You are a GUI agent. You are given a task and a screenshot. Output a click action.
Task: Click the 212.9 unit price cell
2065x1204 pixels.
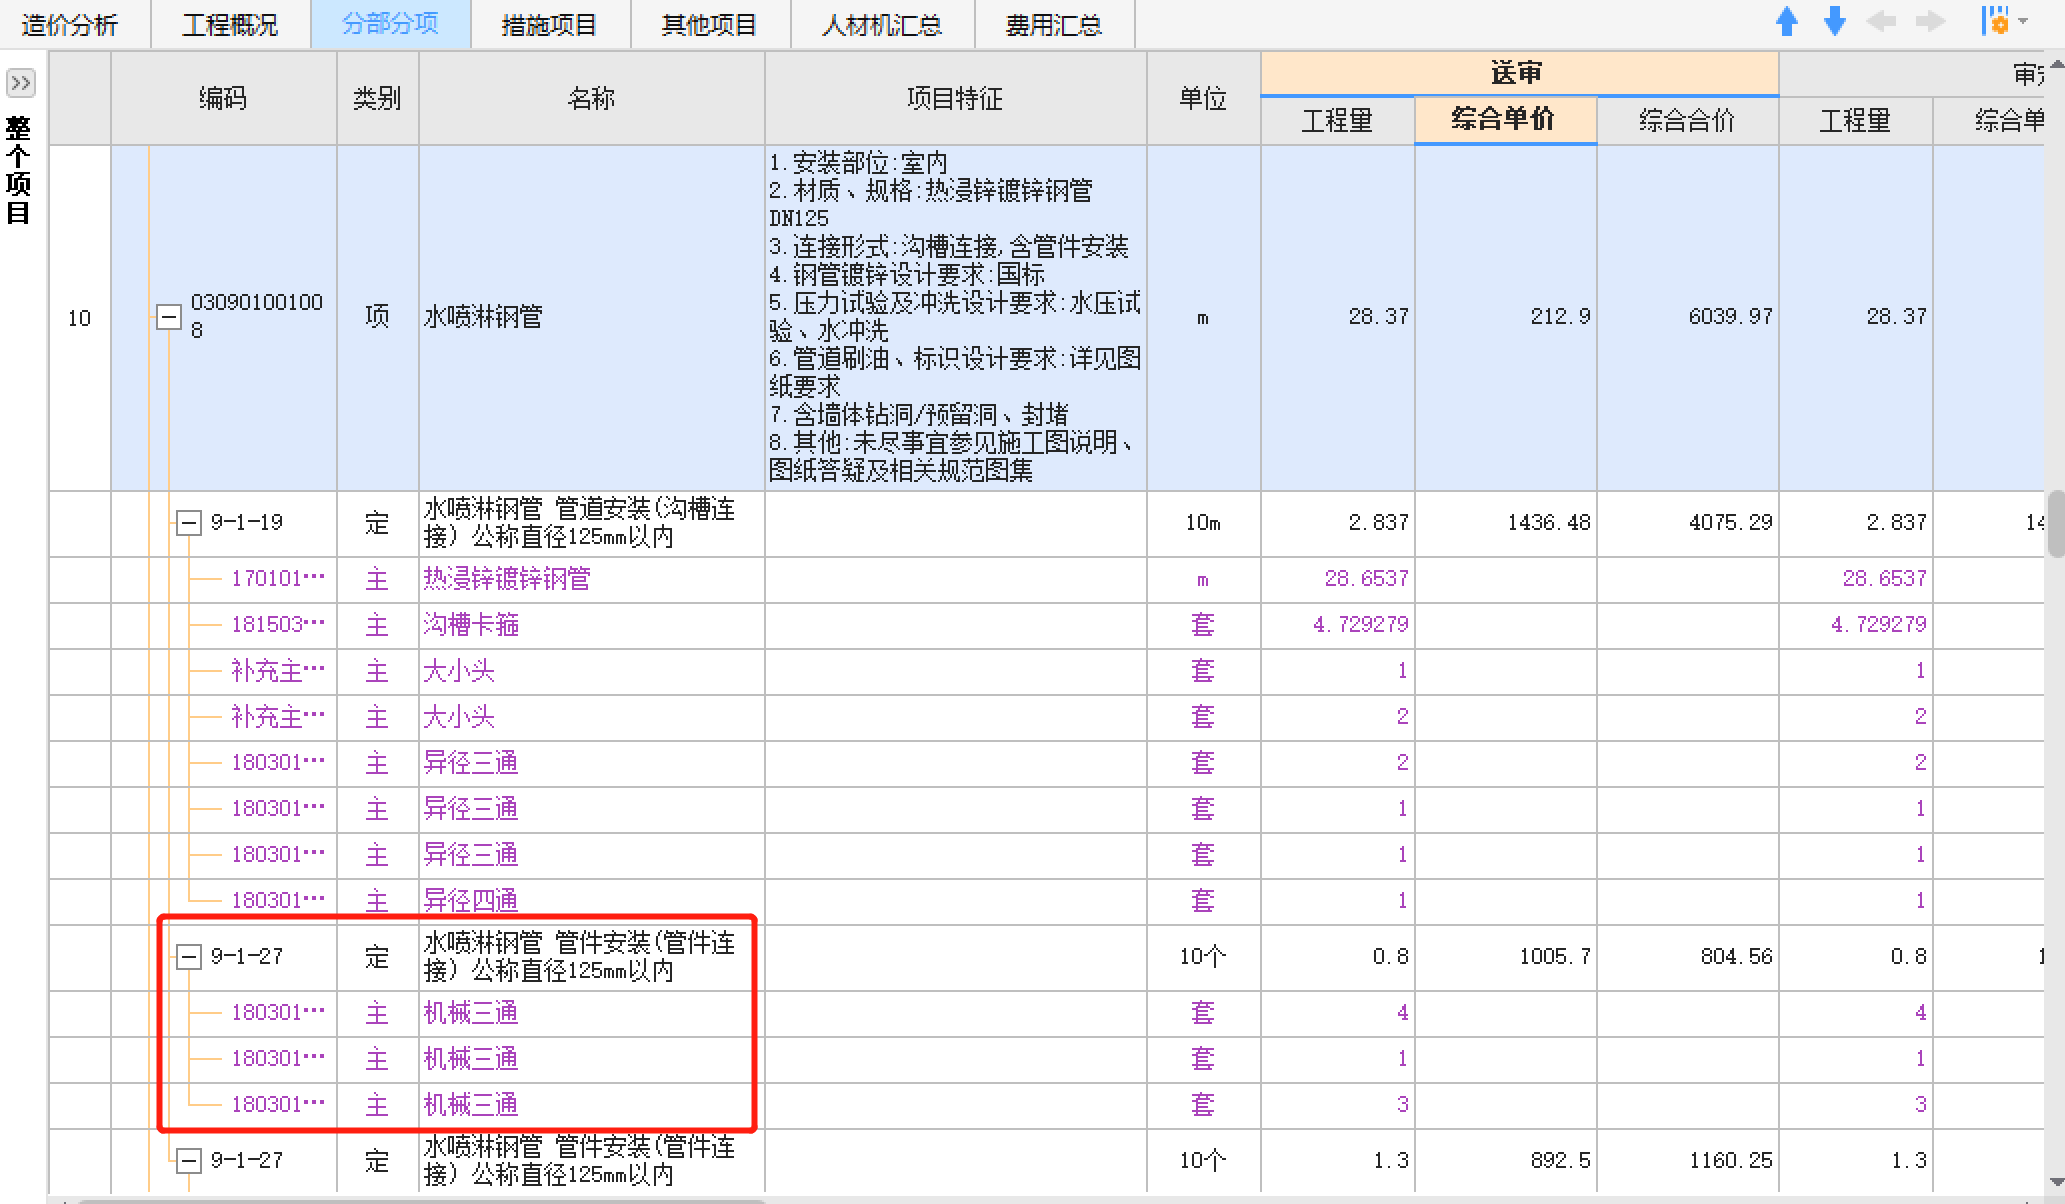[1505, 317]
